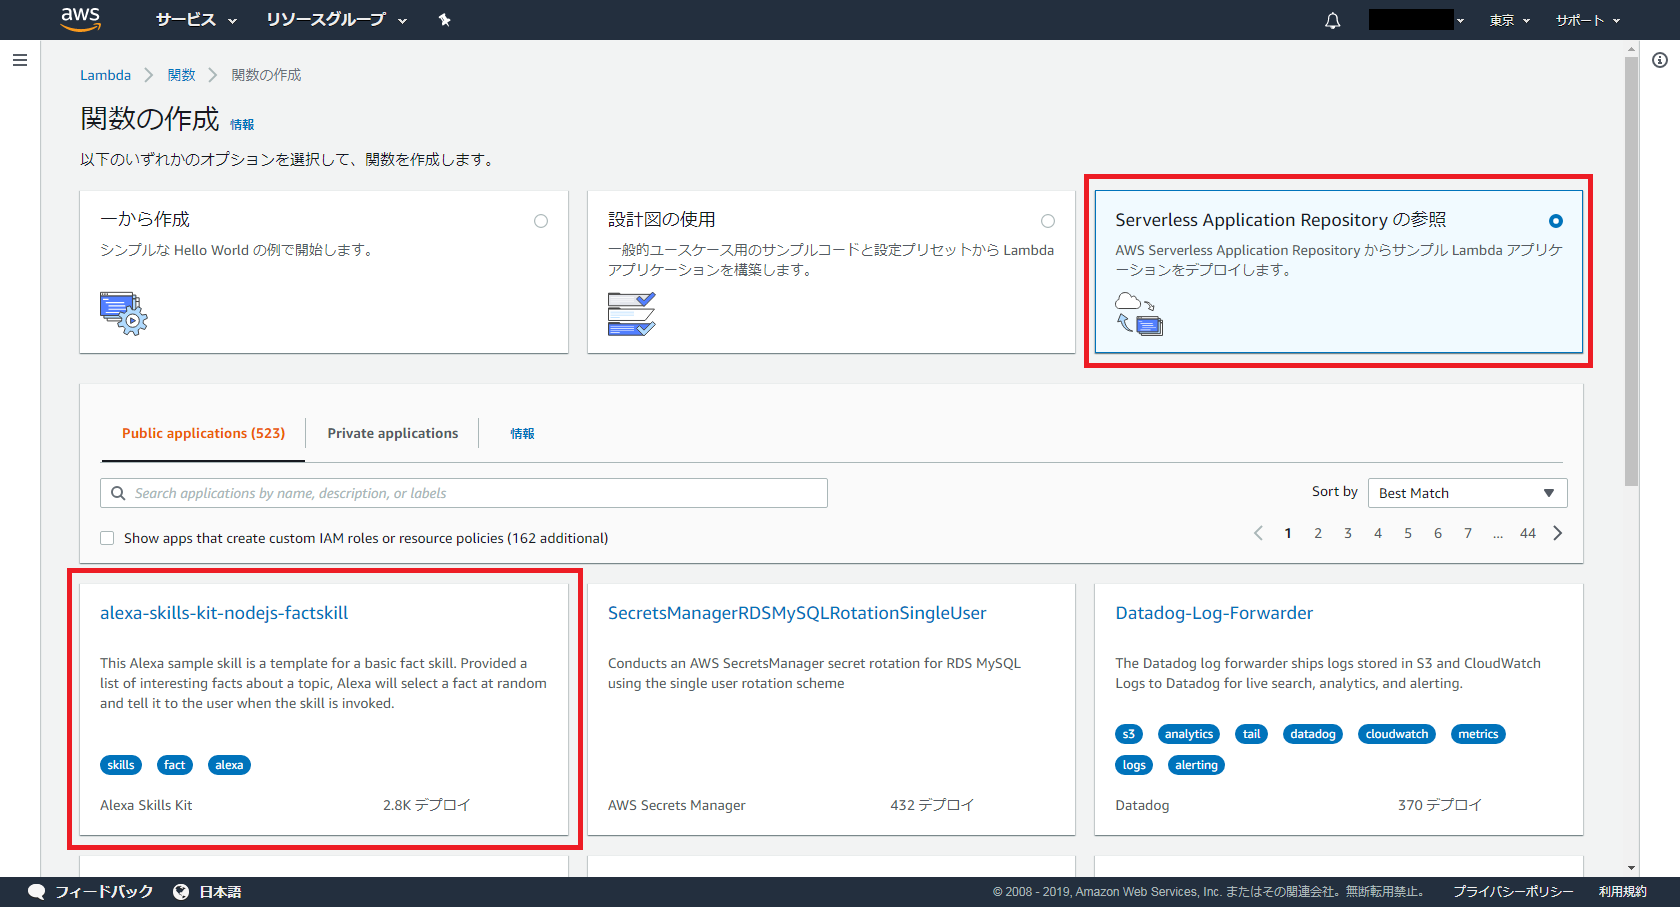Viewport: 1680px width, 907px height.
Task: Open the alexa-skills-kit-nodejs-factskill application
Action: coord(223,612)
